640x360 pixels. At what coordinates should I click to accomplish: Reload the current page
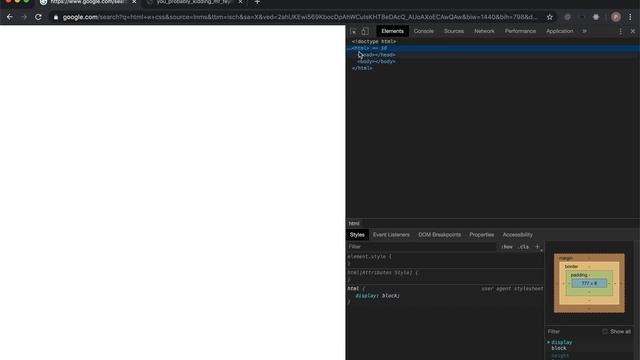38,17
